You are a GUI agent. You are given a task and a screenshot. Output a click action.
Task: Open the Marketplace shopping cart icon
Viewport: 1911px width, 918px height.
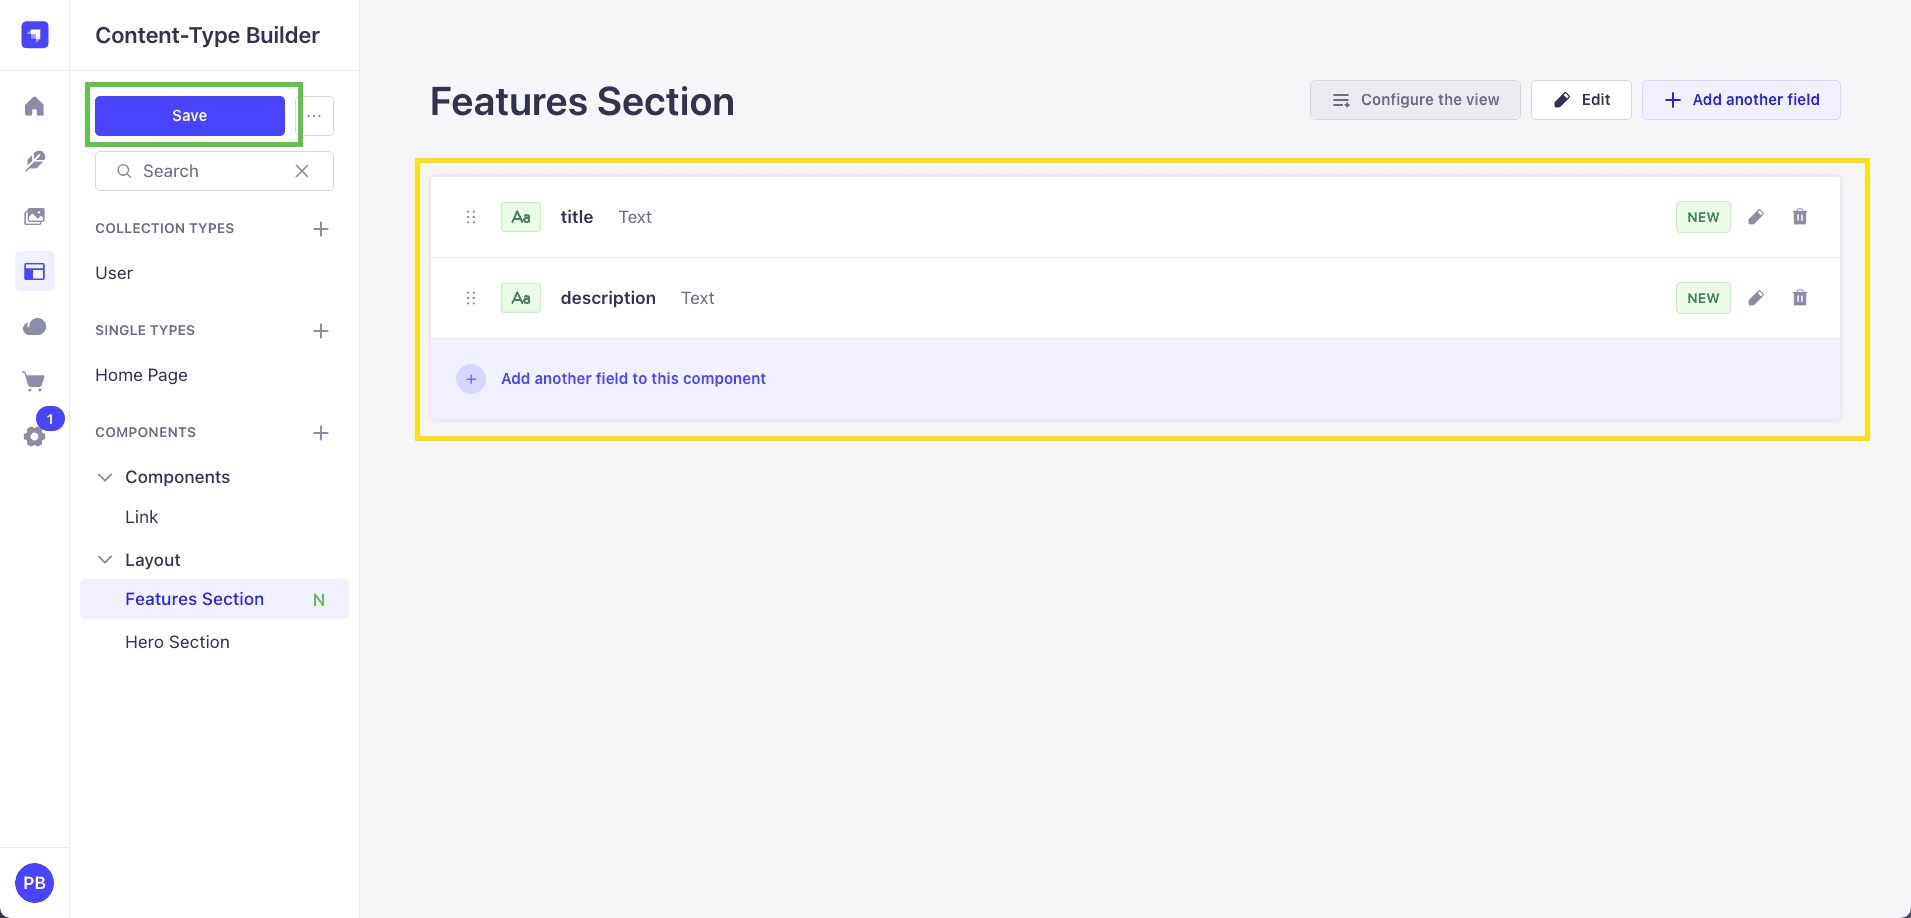[x=35, y=381]
